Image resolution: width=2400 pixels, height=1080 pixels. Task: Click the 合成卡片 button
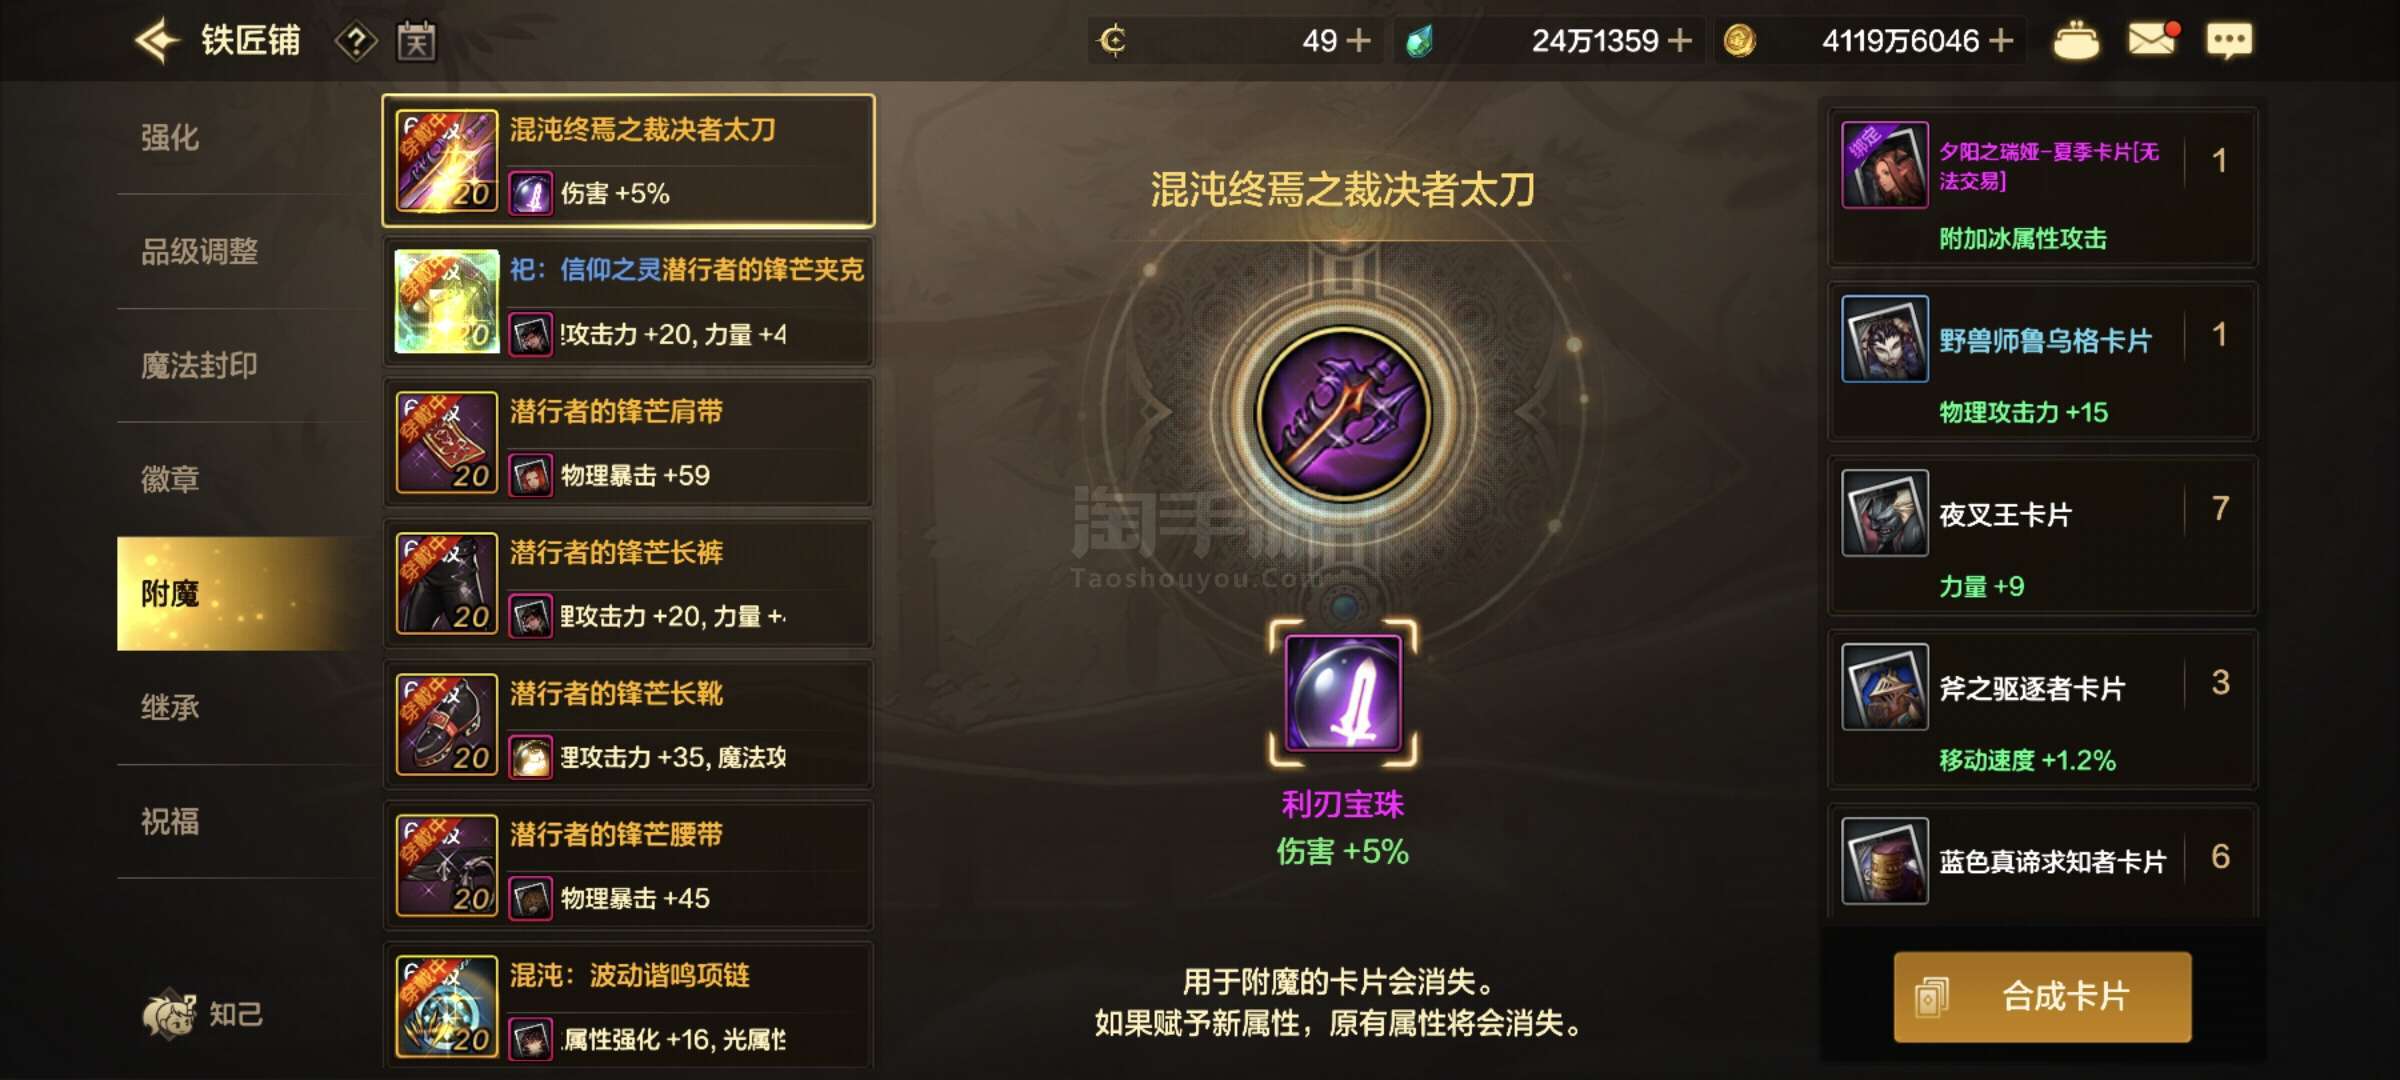(x=2042, y=996)
